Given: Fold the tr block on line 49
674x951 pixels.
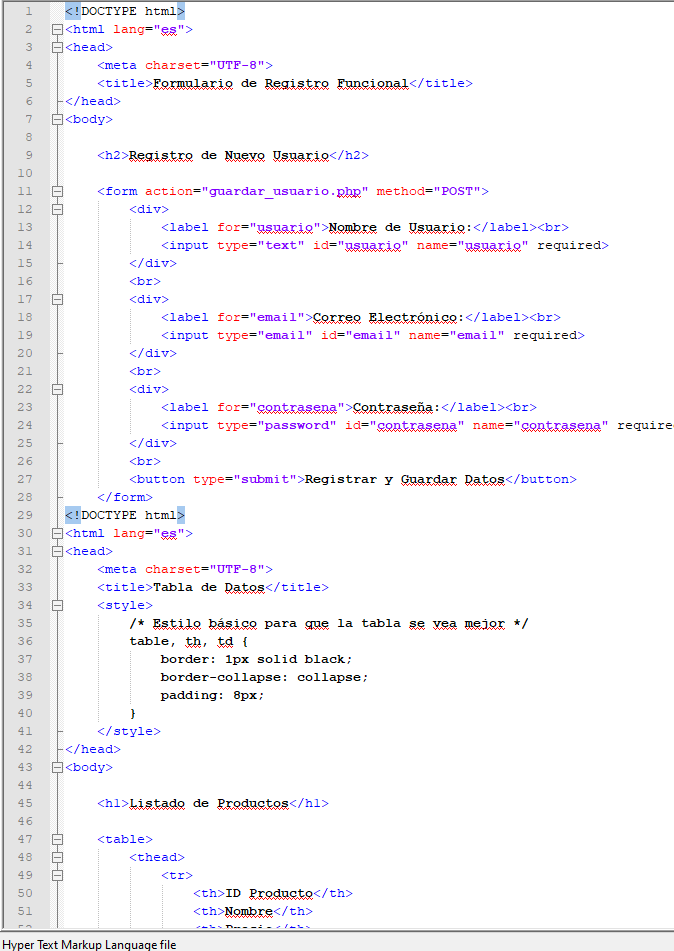Looking at the screenshot, I should pos(57,875).
